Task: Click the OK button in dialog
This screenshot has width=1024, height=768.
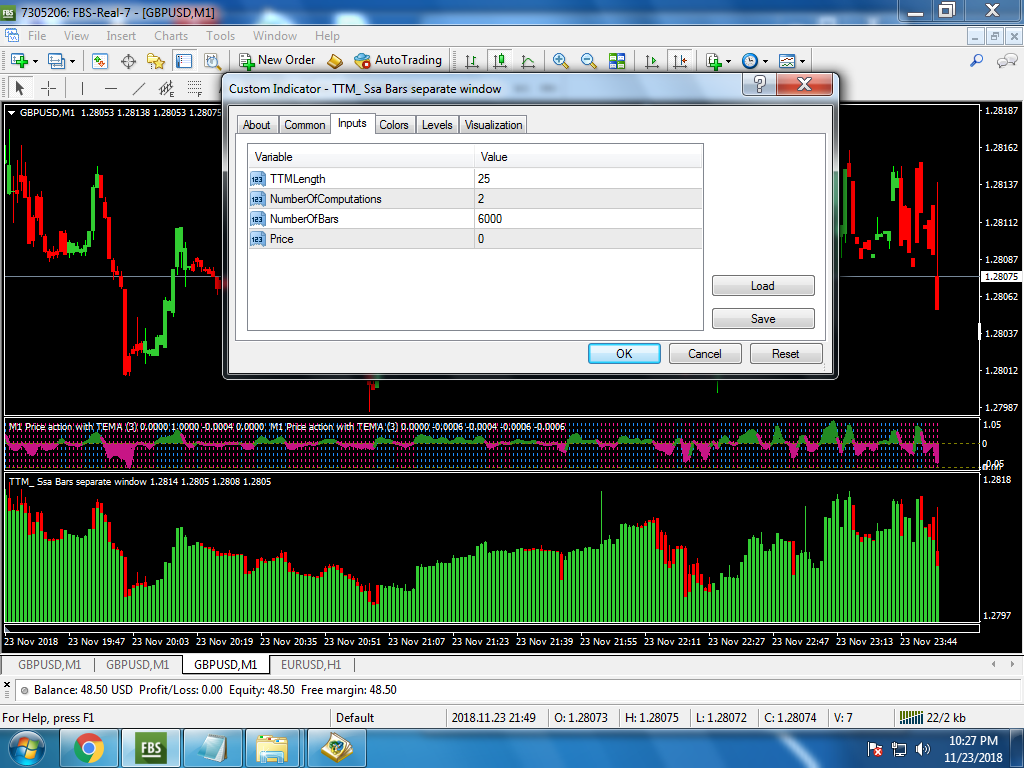Action: tap(624, 353)
